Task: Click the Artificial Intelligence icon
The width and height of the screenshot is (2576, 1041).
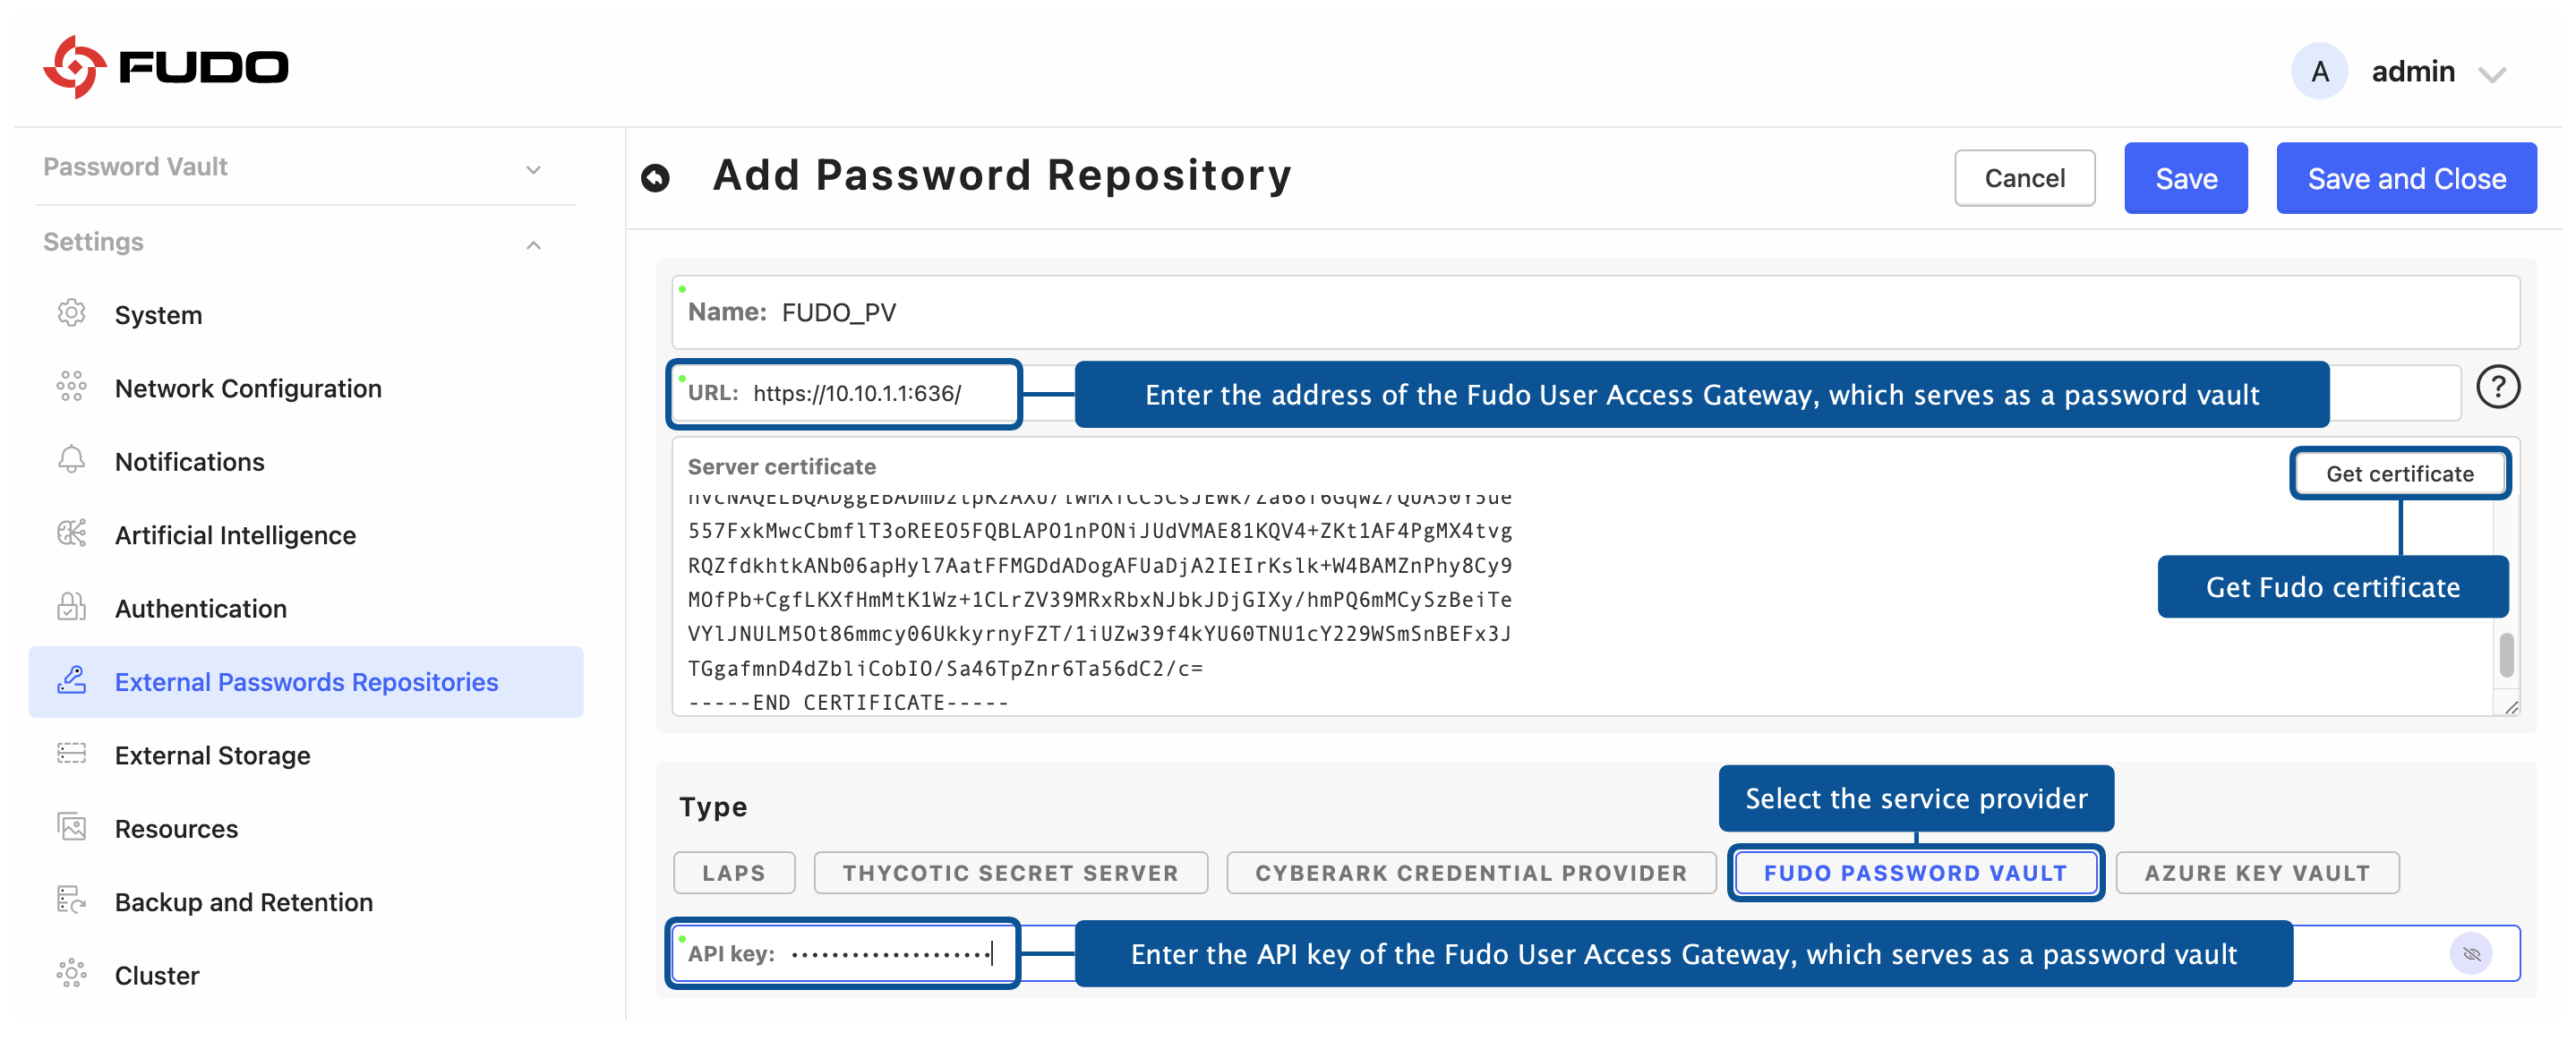Action: [72, 534]
